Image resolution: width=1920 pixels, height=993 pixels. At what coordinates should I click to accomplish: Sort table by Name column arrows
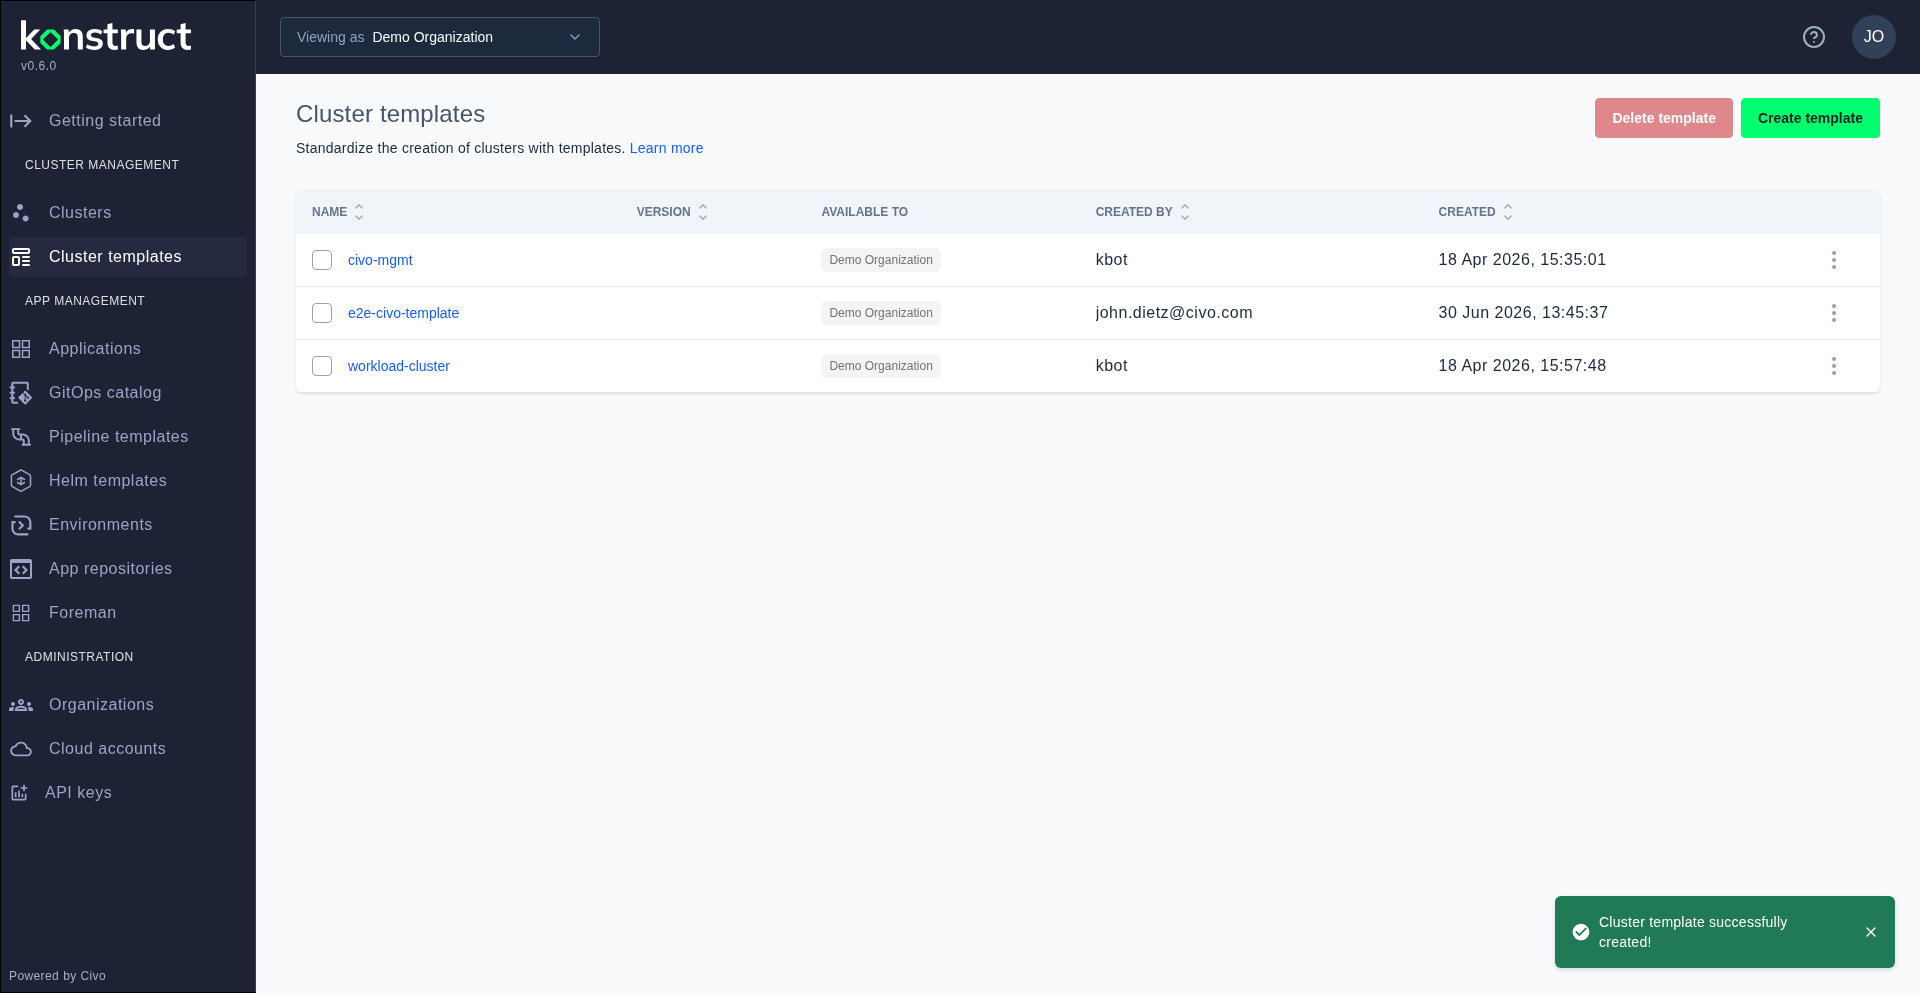coord(359,212)
